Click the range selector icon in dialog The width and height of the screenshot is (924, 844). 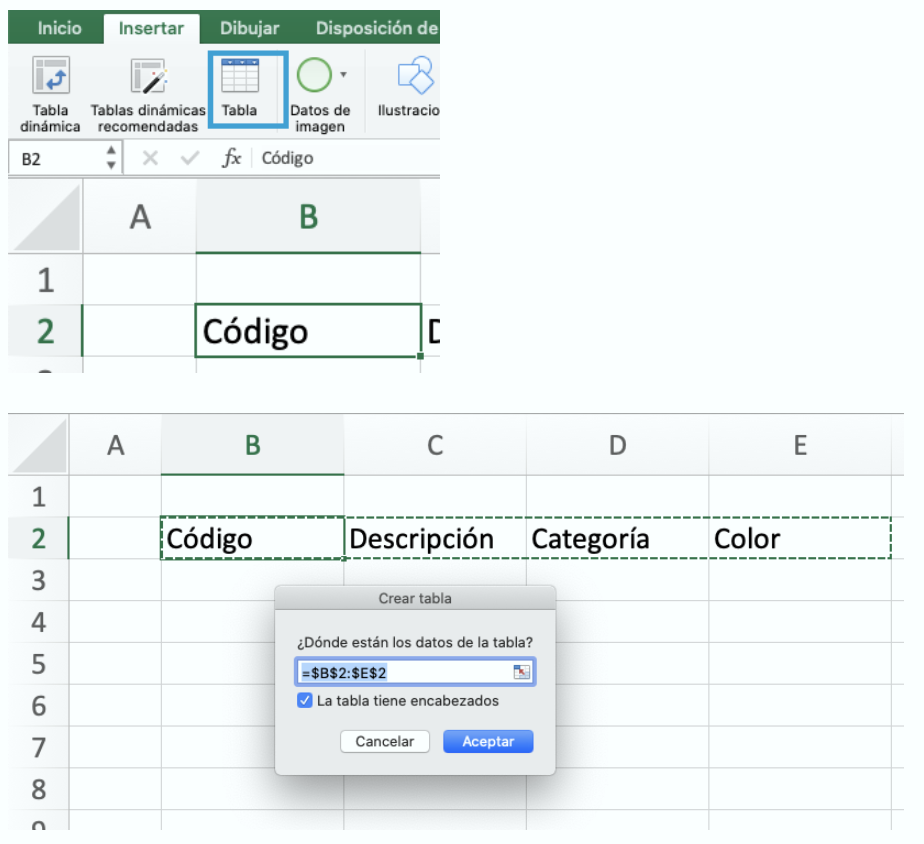pyautogui.click(x=521, y=673)
